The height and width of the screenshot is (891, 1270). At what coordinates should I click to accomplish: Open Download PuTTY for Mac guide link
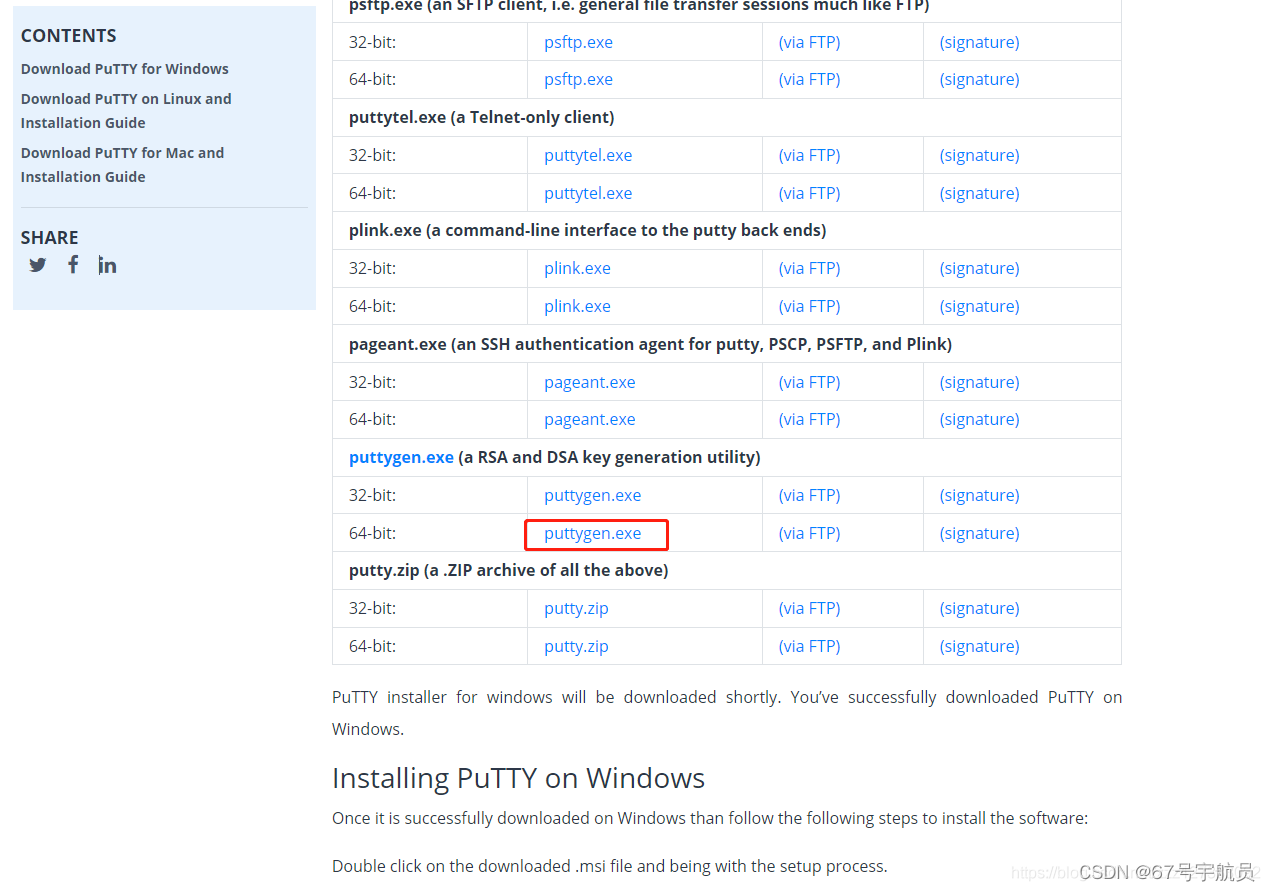click(122, 165)
